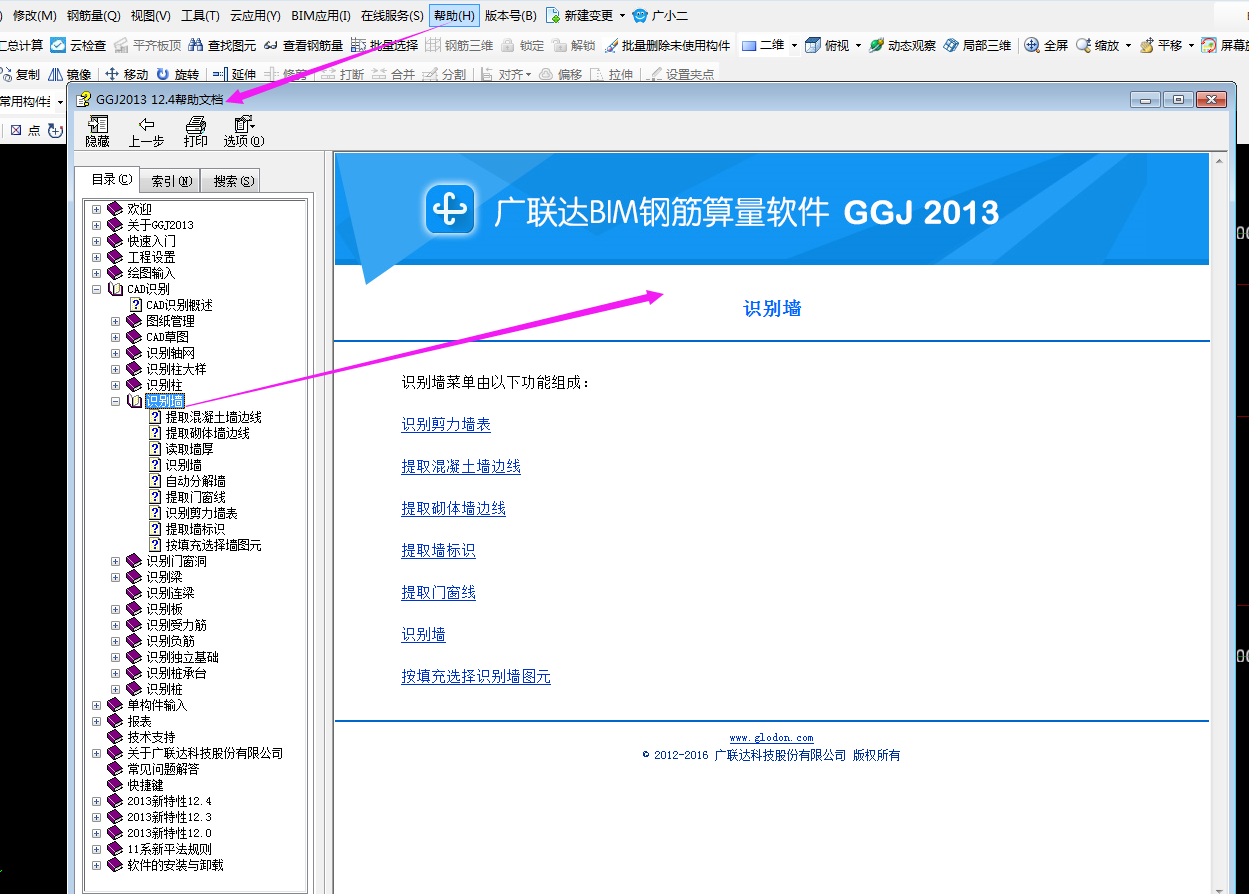Switch to the 搜索(S) tab
This screenshot has width=1249, height=894.
point(231,181)
